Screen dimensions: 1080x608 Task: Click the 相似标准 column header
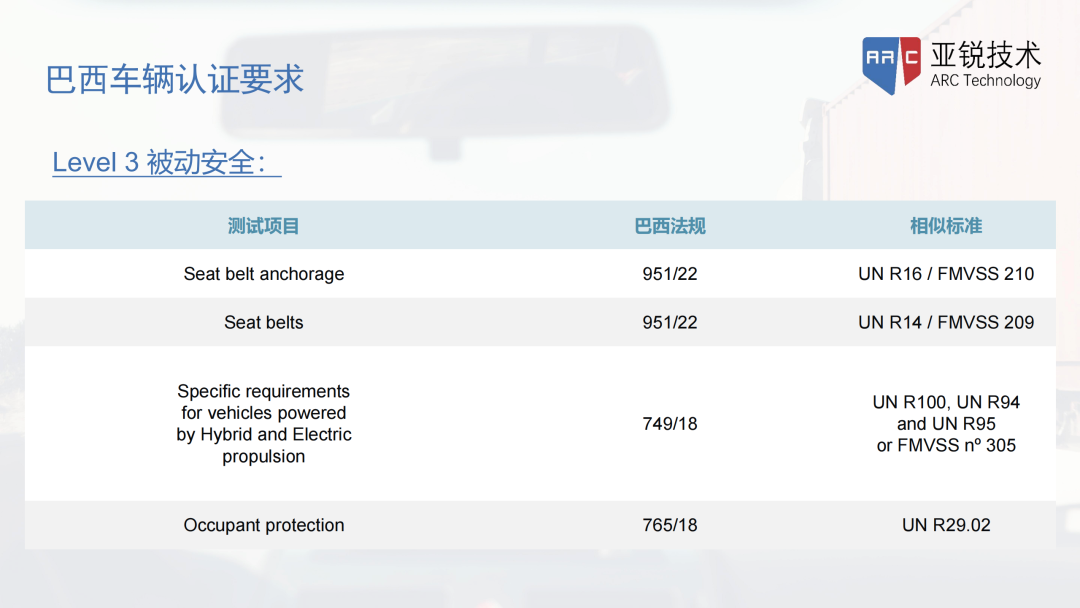click(946, 226)
